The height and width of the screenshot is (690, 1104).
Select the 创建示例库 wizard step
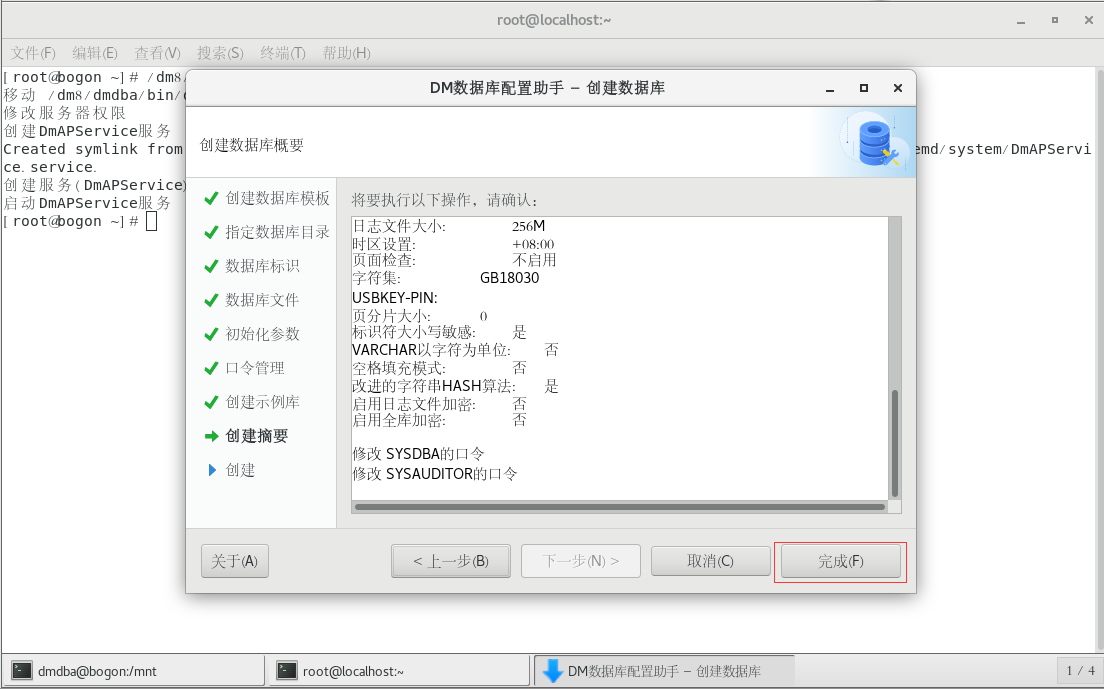tap(262, 402)
